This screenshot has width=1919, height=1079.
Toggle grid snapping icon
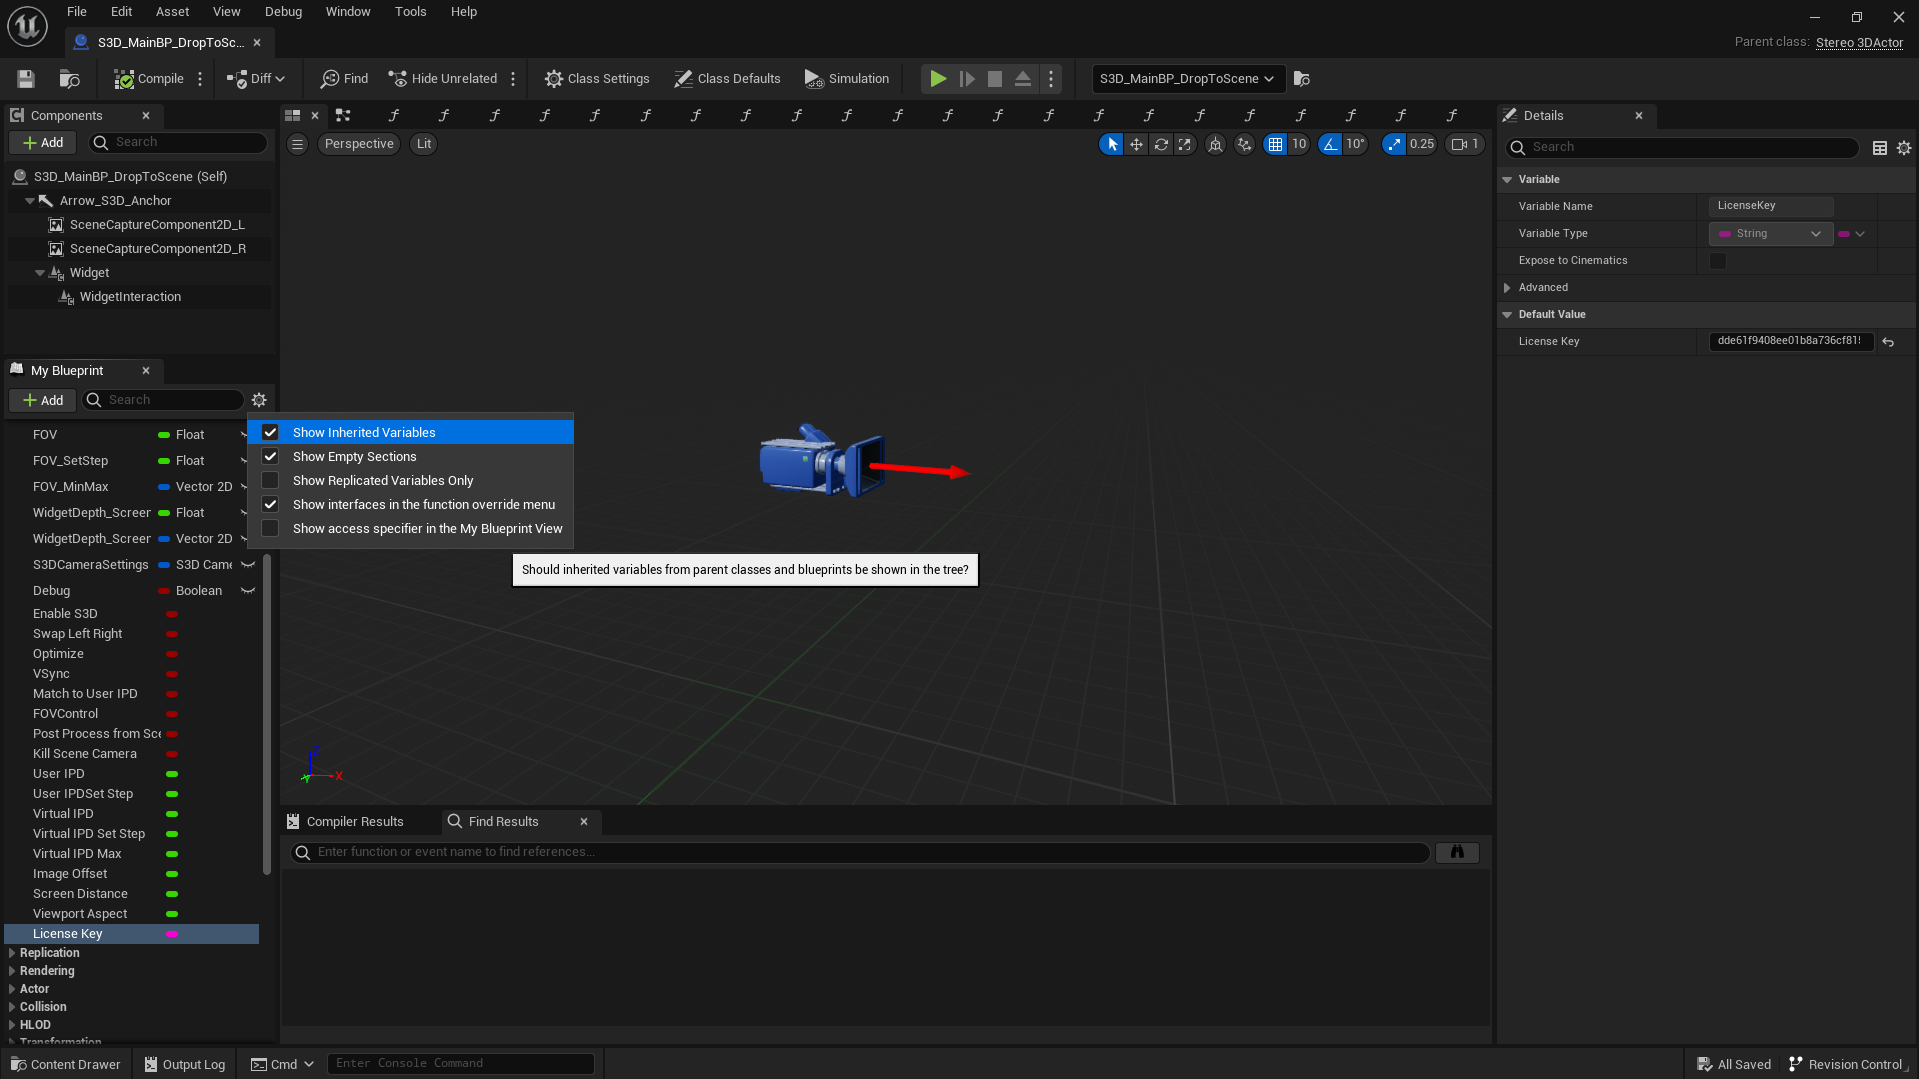point(1275,144)
